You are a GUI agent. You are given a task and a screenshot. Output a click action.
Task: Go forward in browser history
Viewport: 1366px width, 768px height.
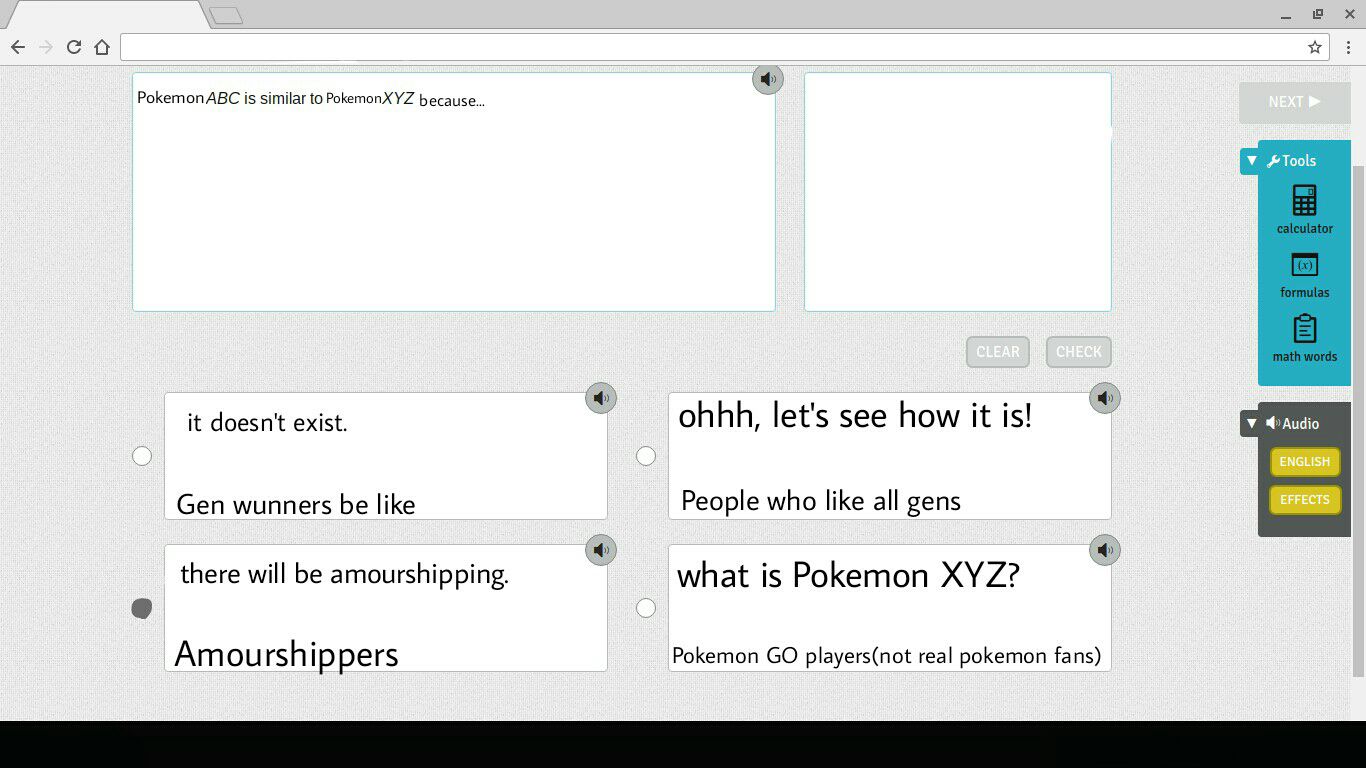click(46, 47)
